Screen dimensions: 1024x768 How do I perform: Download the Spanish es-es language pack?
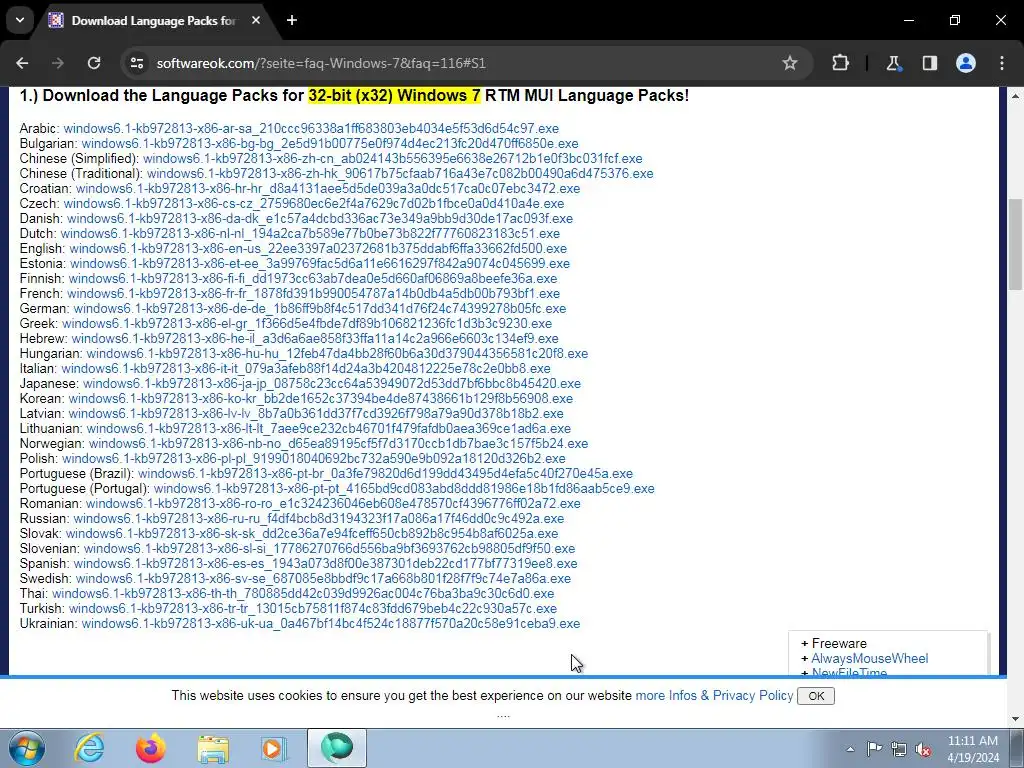[325, 564]
